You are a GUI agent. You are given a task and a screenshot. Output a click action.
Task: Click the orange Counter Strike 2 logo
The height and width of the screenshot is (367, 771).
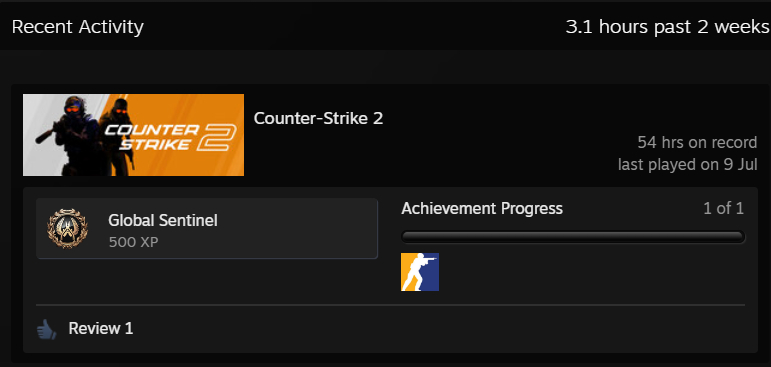pyautogui.click(x=171, y=137)
